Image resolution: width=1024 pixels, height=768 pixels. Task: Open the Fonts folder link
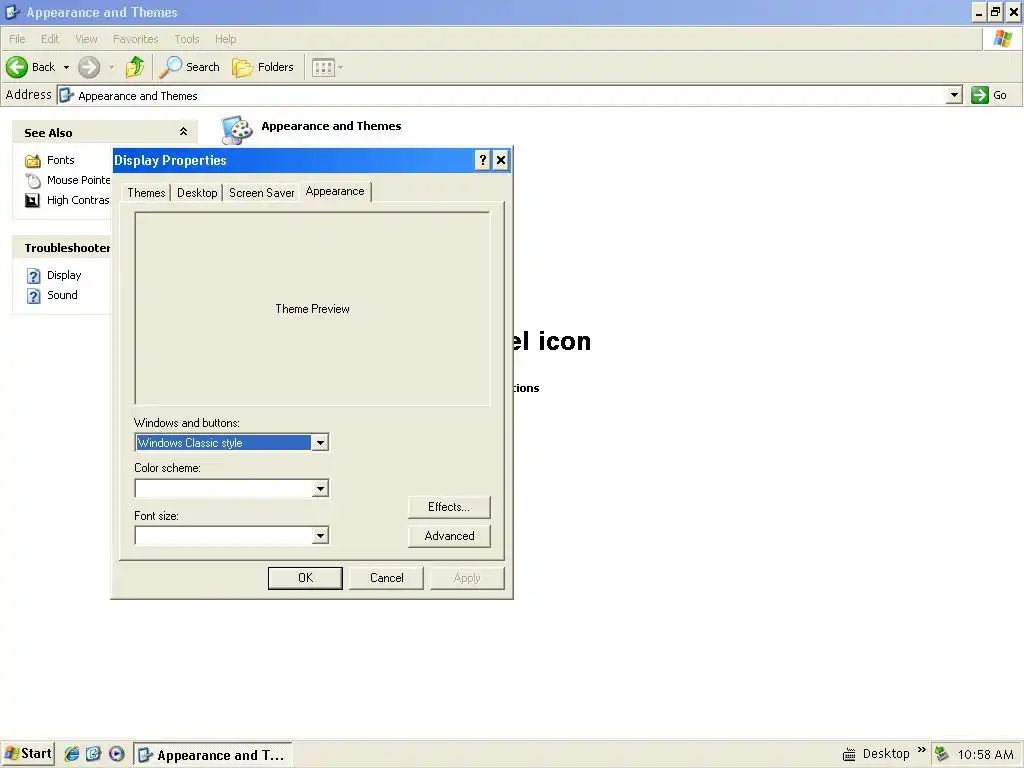click(x=61, y=160)
